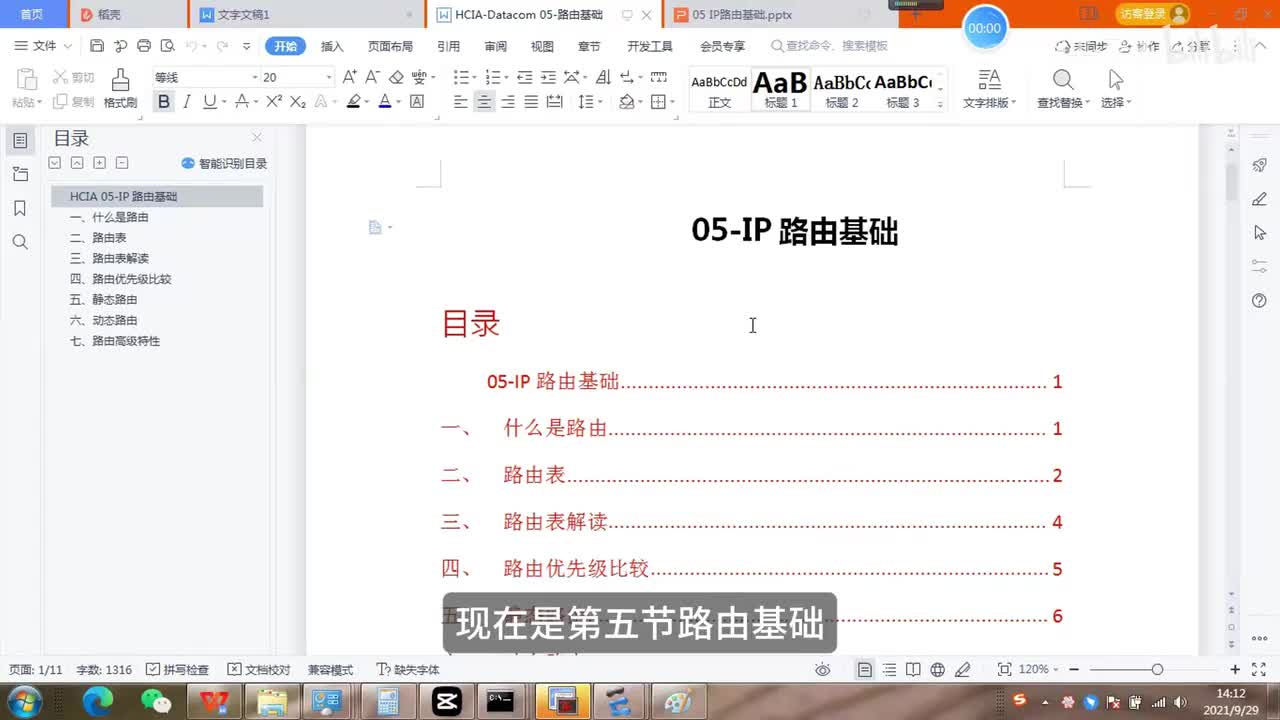Click the 二、路由表 TOC entry
This screenshot has width=1280, height=720.
[751, 475]
